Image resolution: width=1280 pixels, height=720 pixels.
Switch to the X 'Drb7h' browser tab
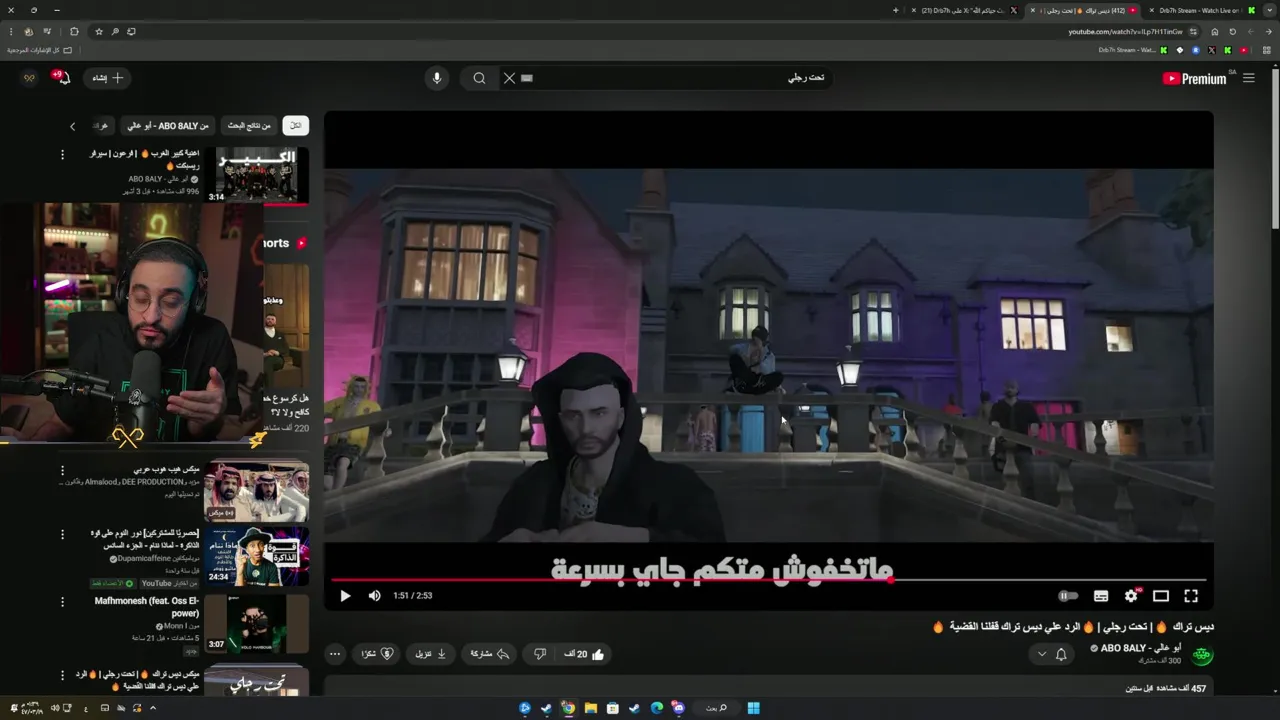coord(967,10)
